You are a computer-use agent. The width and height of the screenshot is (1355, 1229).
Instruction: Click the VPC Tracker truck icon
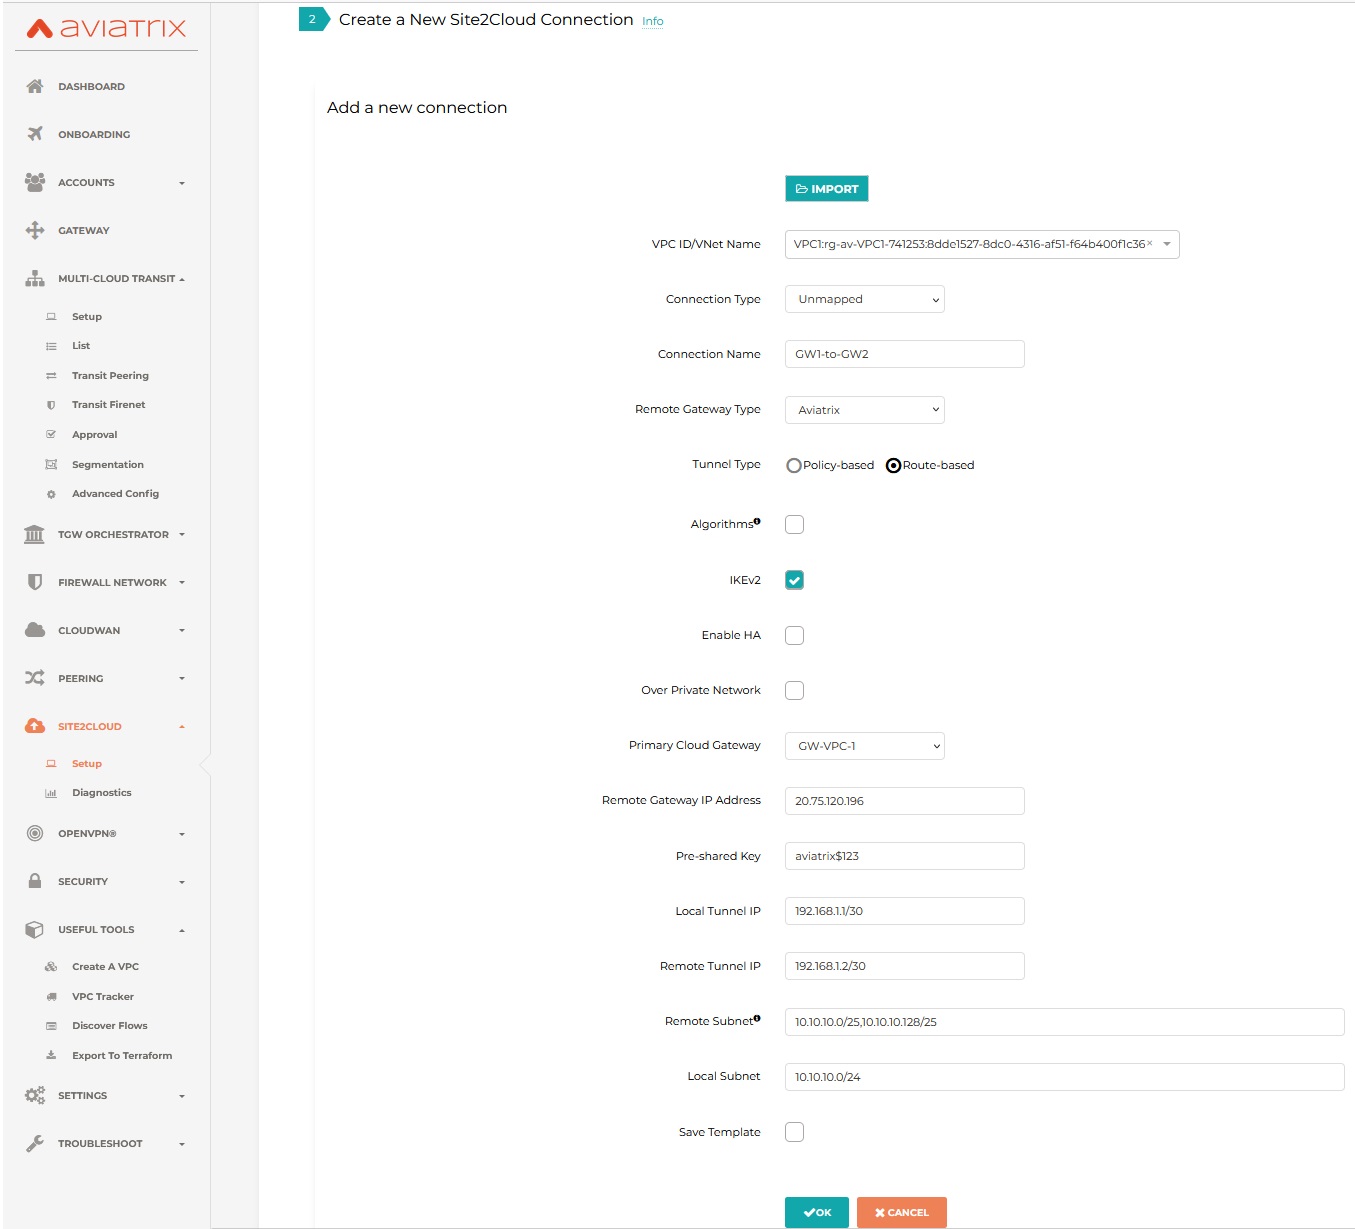[x=51, y=997]
